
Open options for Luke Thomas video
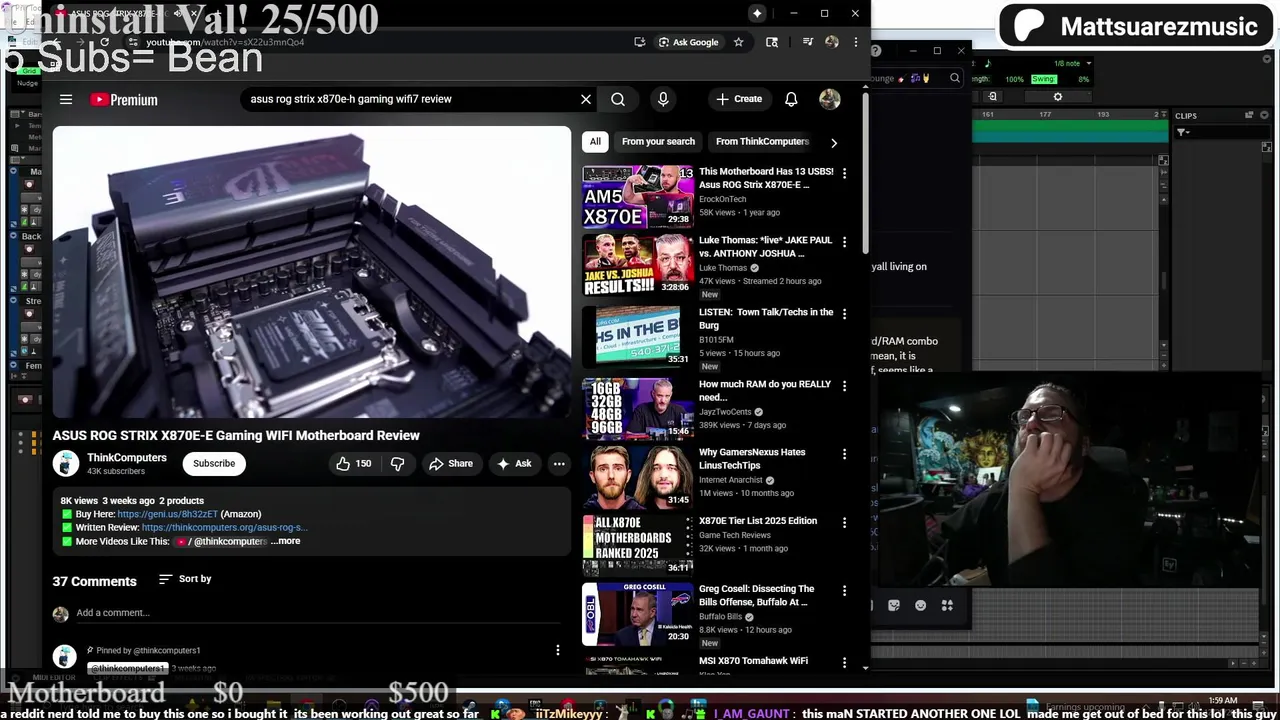pos(844,242)
